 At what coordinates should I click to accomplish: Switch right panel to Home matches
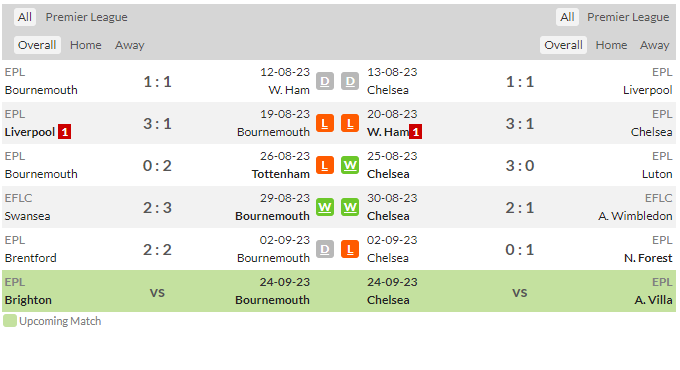pyautogui.click(x=611, y=45)
